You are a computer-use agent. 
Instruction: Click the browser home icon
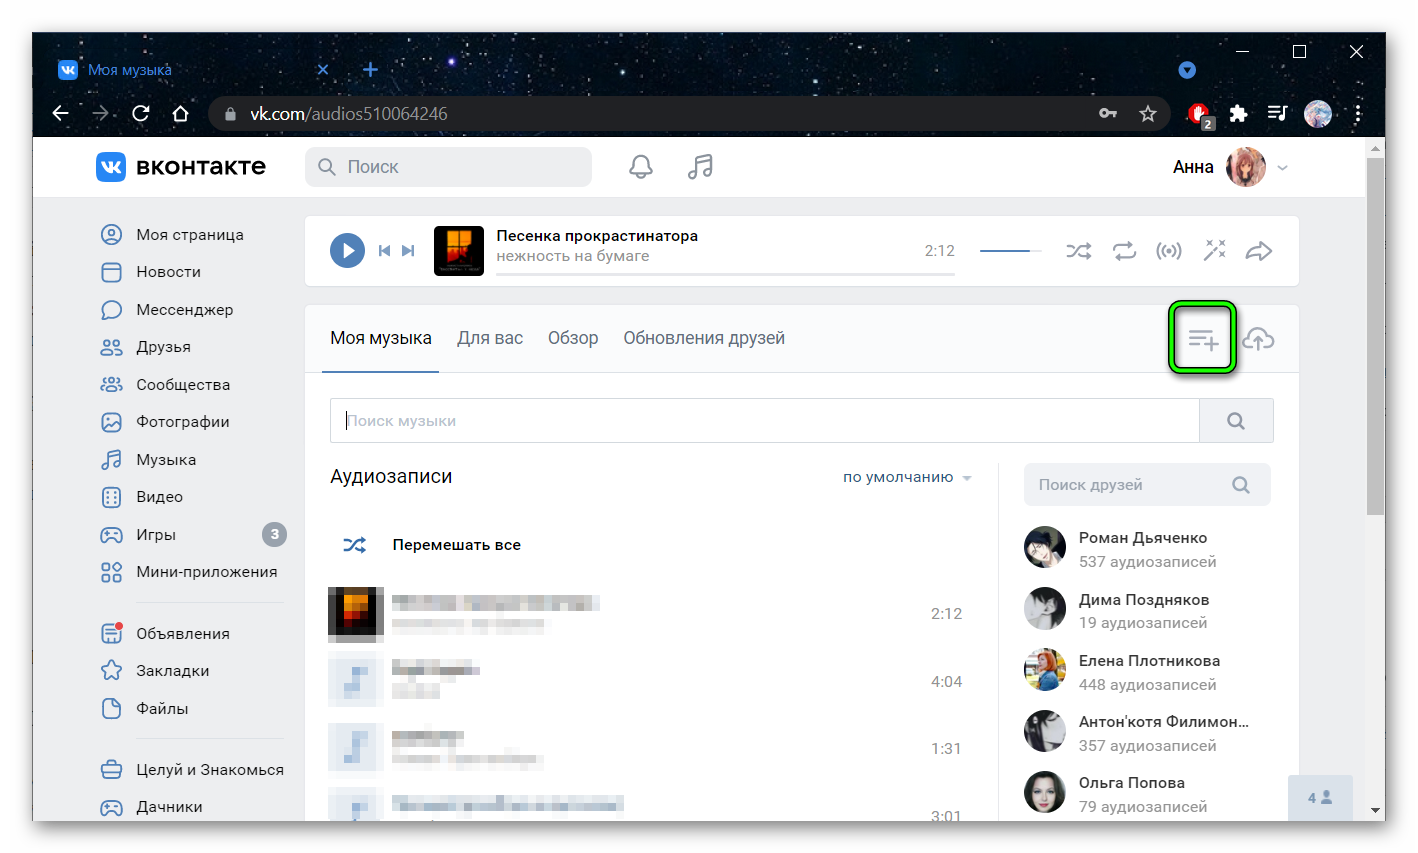pyautogui.click(x=181, y=113)
